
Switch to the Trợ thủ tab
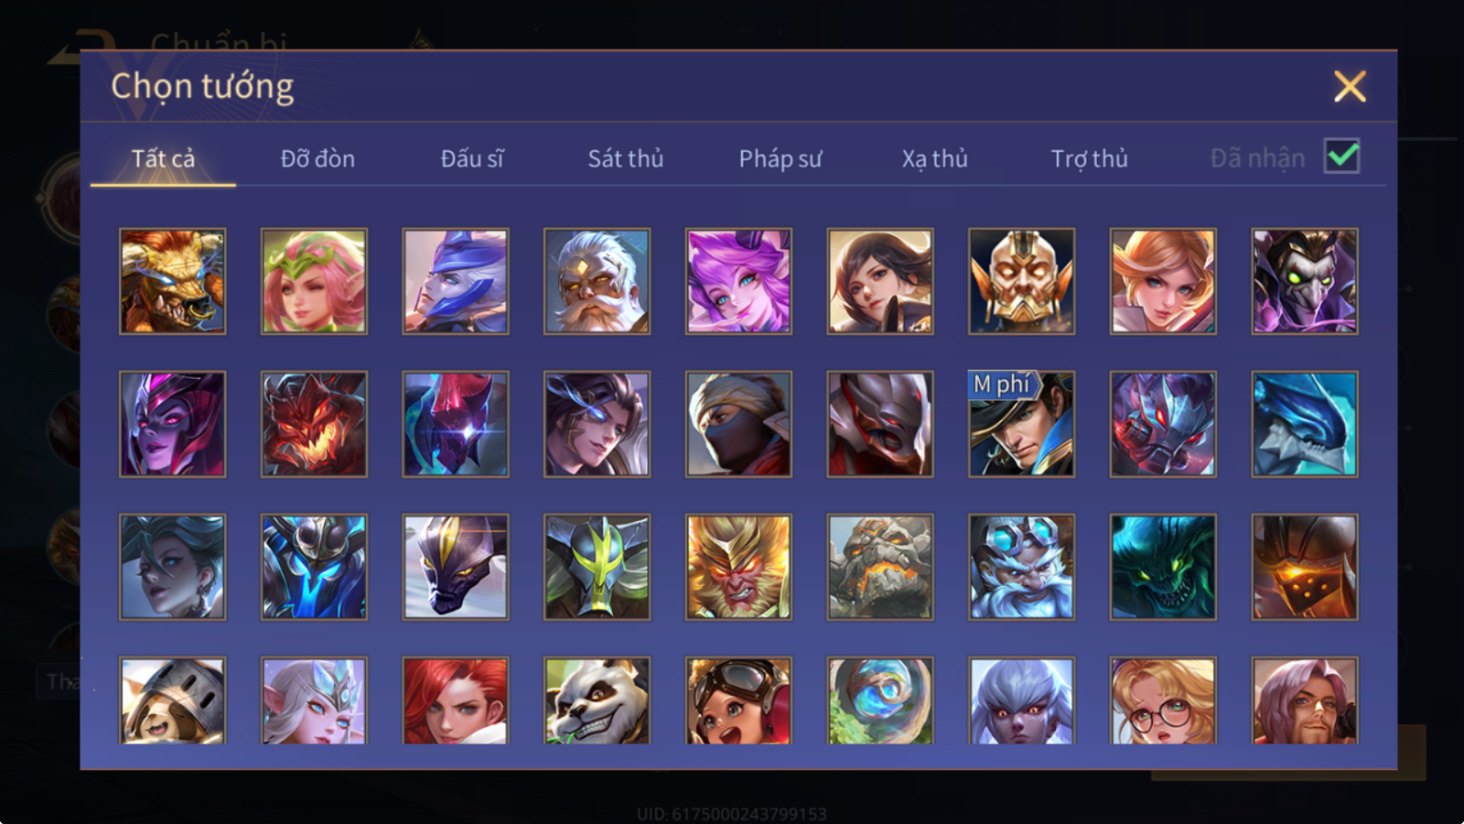(1089, 158)
